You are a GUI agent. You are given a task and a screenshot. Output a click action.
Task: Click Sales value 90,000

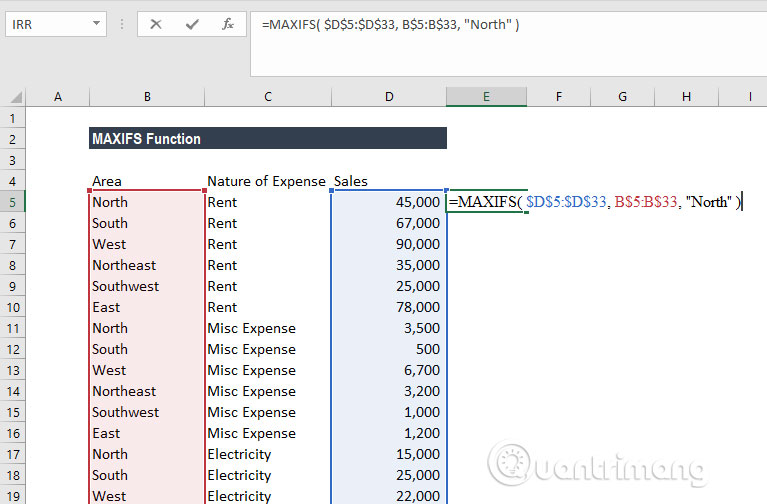pyautogui.click(x=418, y=244)
